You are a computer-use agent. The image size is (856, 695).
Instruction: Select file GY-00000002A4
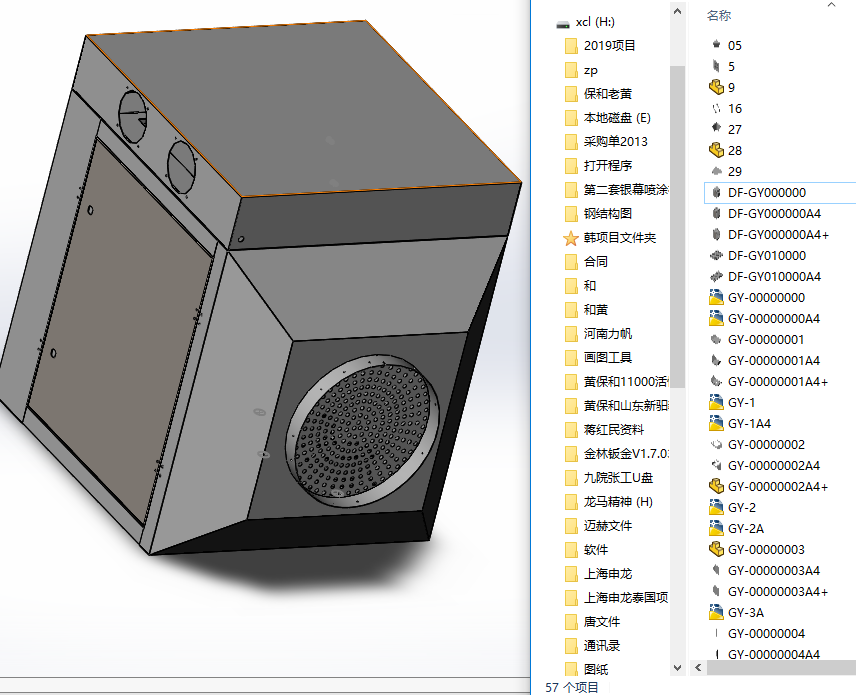pos(774,466)
